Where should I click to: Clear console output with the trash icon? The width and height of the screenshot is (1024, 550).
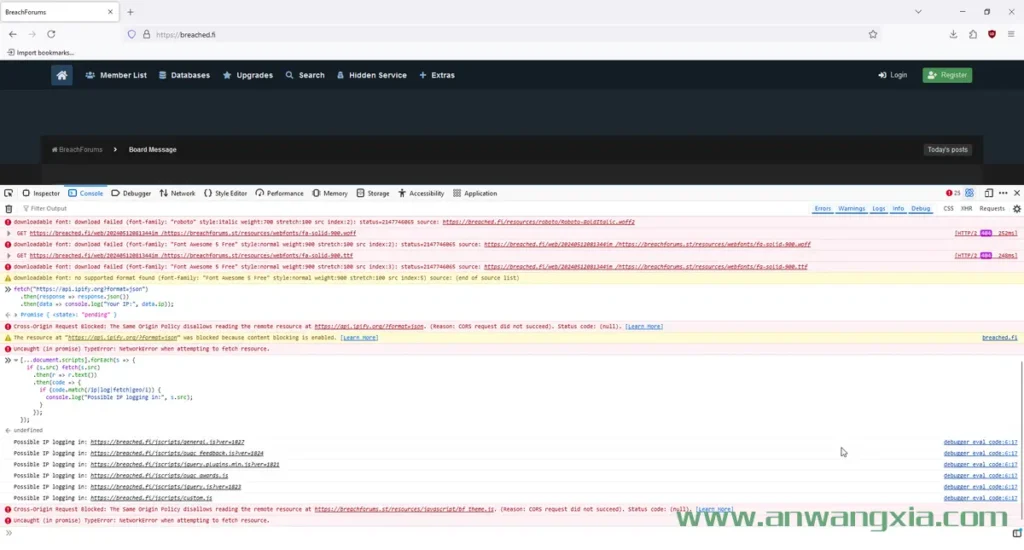(8, 209)
